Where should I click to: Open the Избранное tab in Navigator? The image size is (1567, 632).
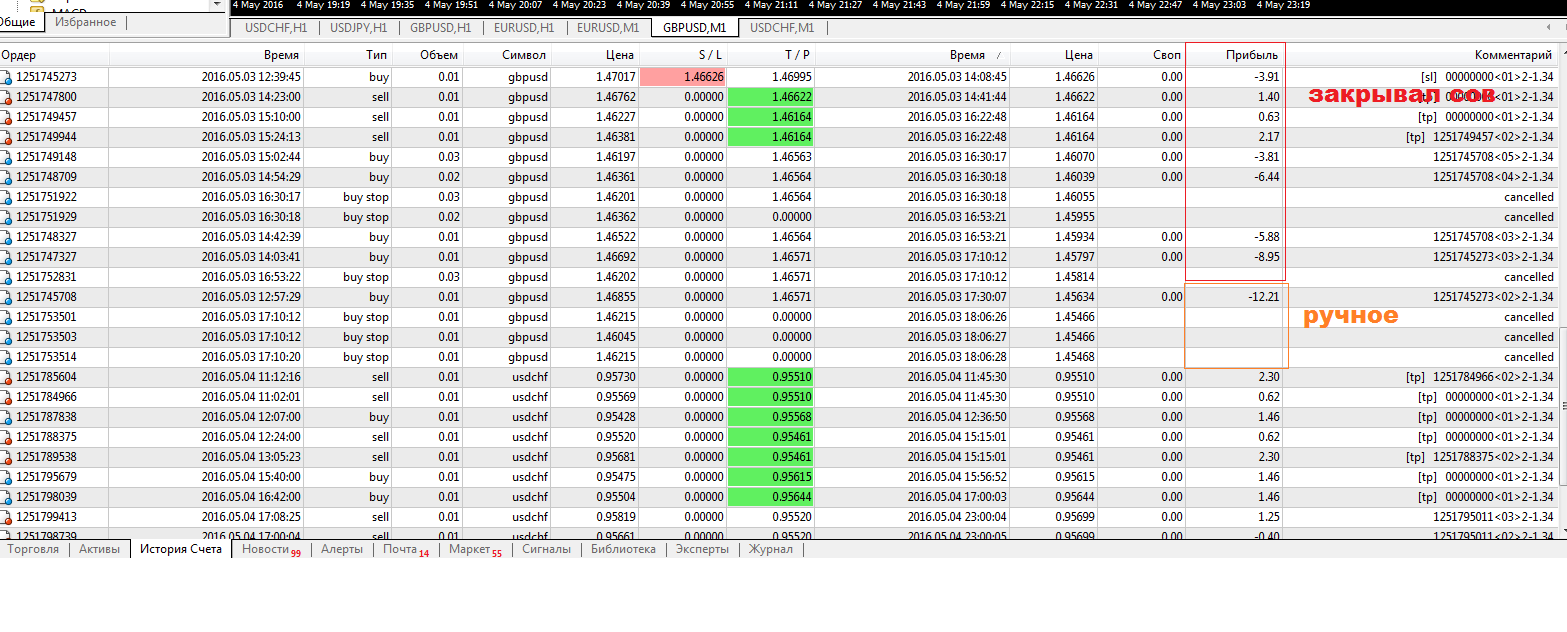coord(85,22)
